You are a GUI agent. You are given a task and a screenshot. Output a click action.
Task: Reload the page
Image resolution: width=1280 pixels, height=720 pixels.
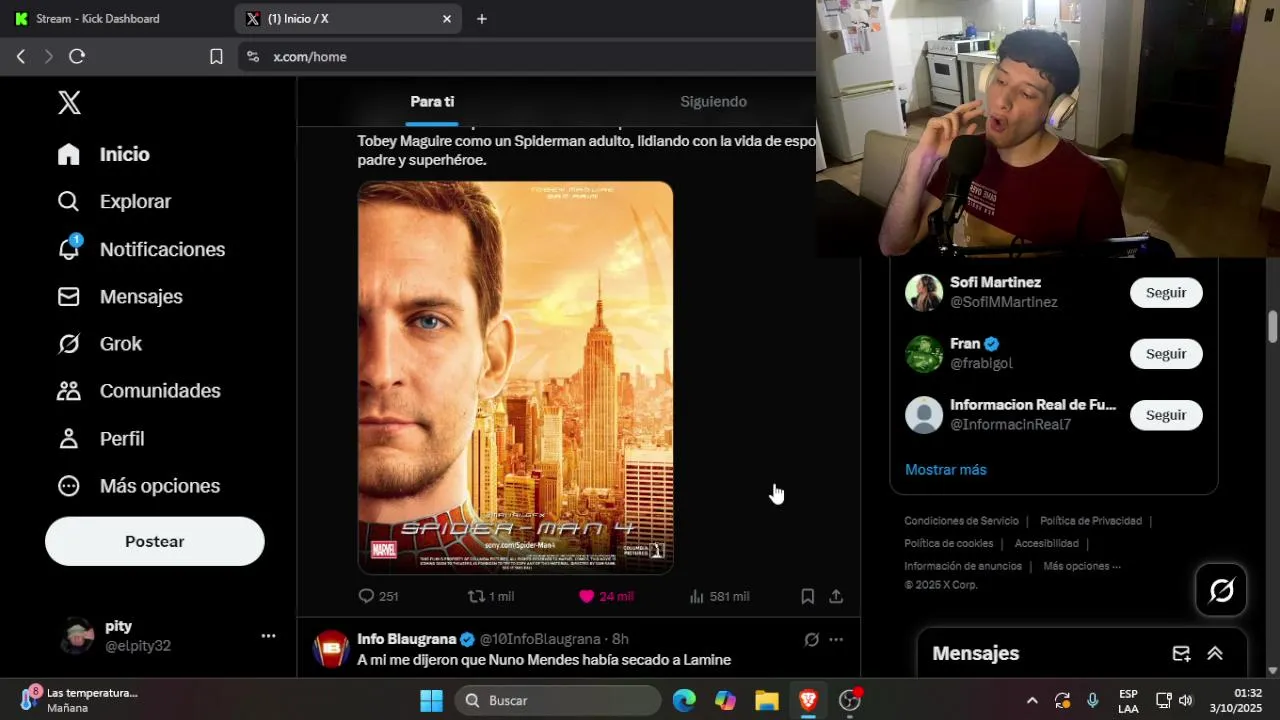(x=77, y=57)
